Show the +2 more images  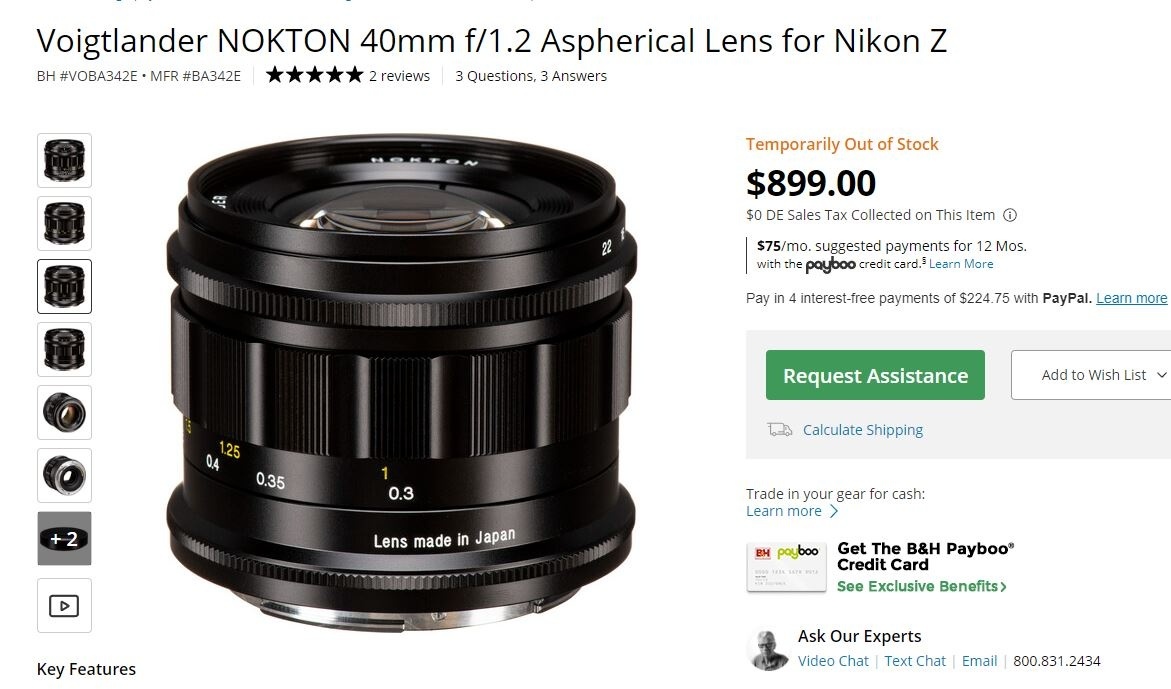pyautogui.click(x=64, y=539)
